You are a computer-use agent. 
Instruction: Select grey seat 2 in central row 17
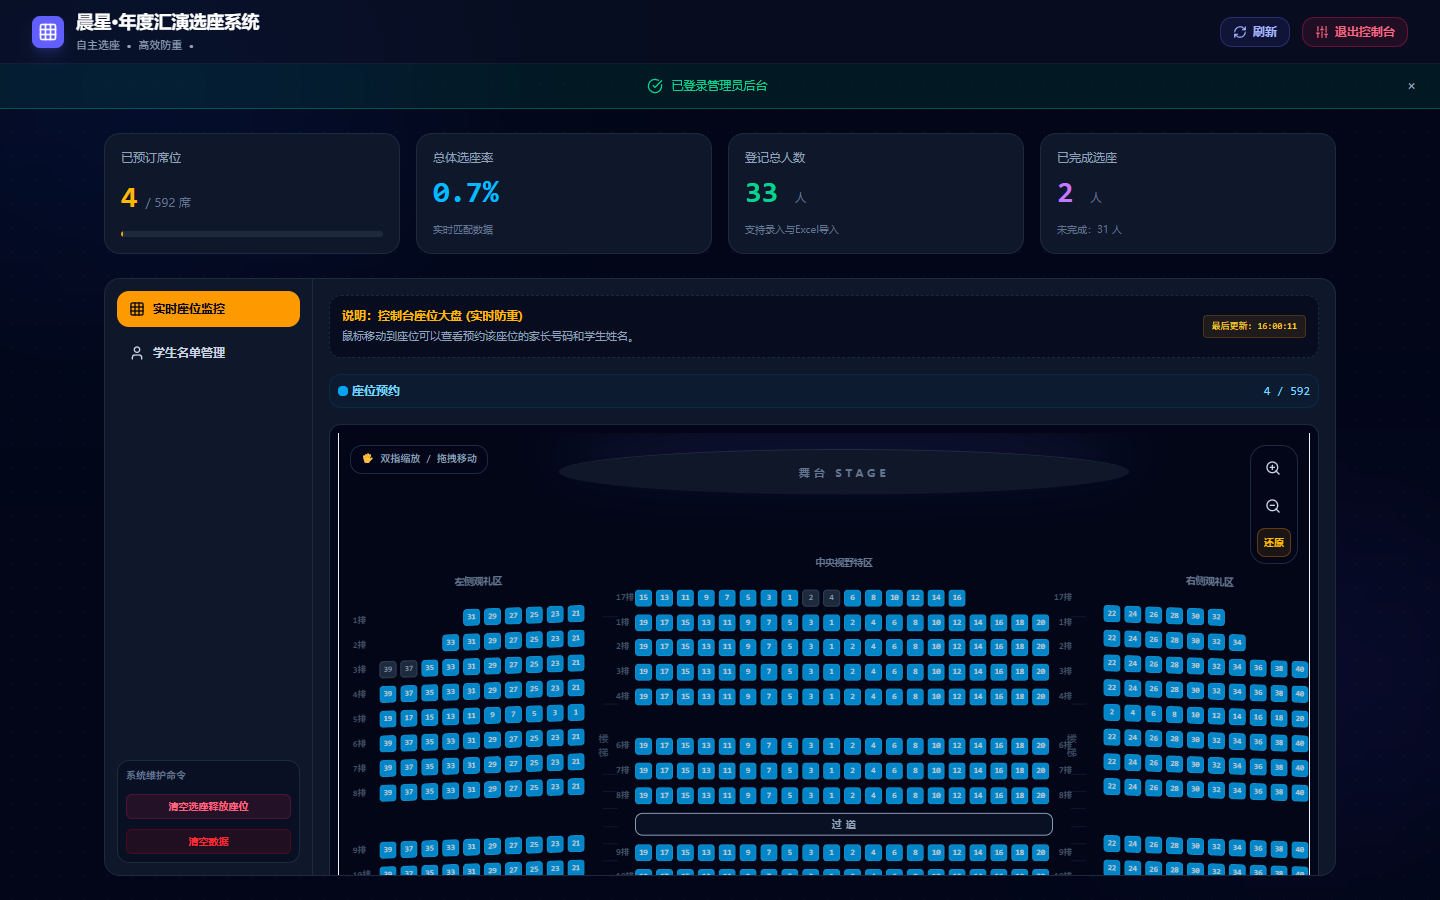(811, 598)
